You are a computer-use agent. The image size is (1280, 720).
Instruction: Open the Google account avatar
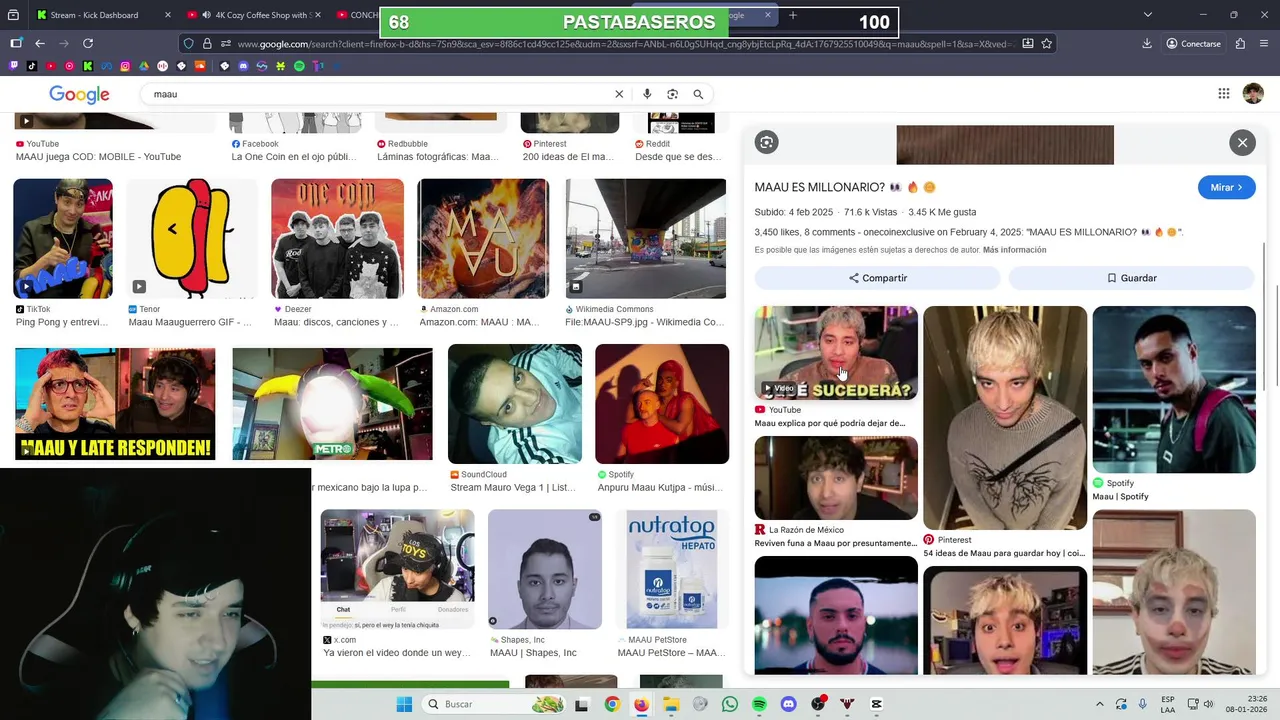[x=1253, y=94]
